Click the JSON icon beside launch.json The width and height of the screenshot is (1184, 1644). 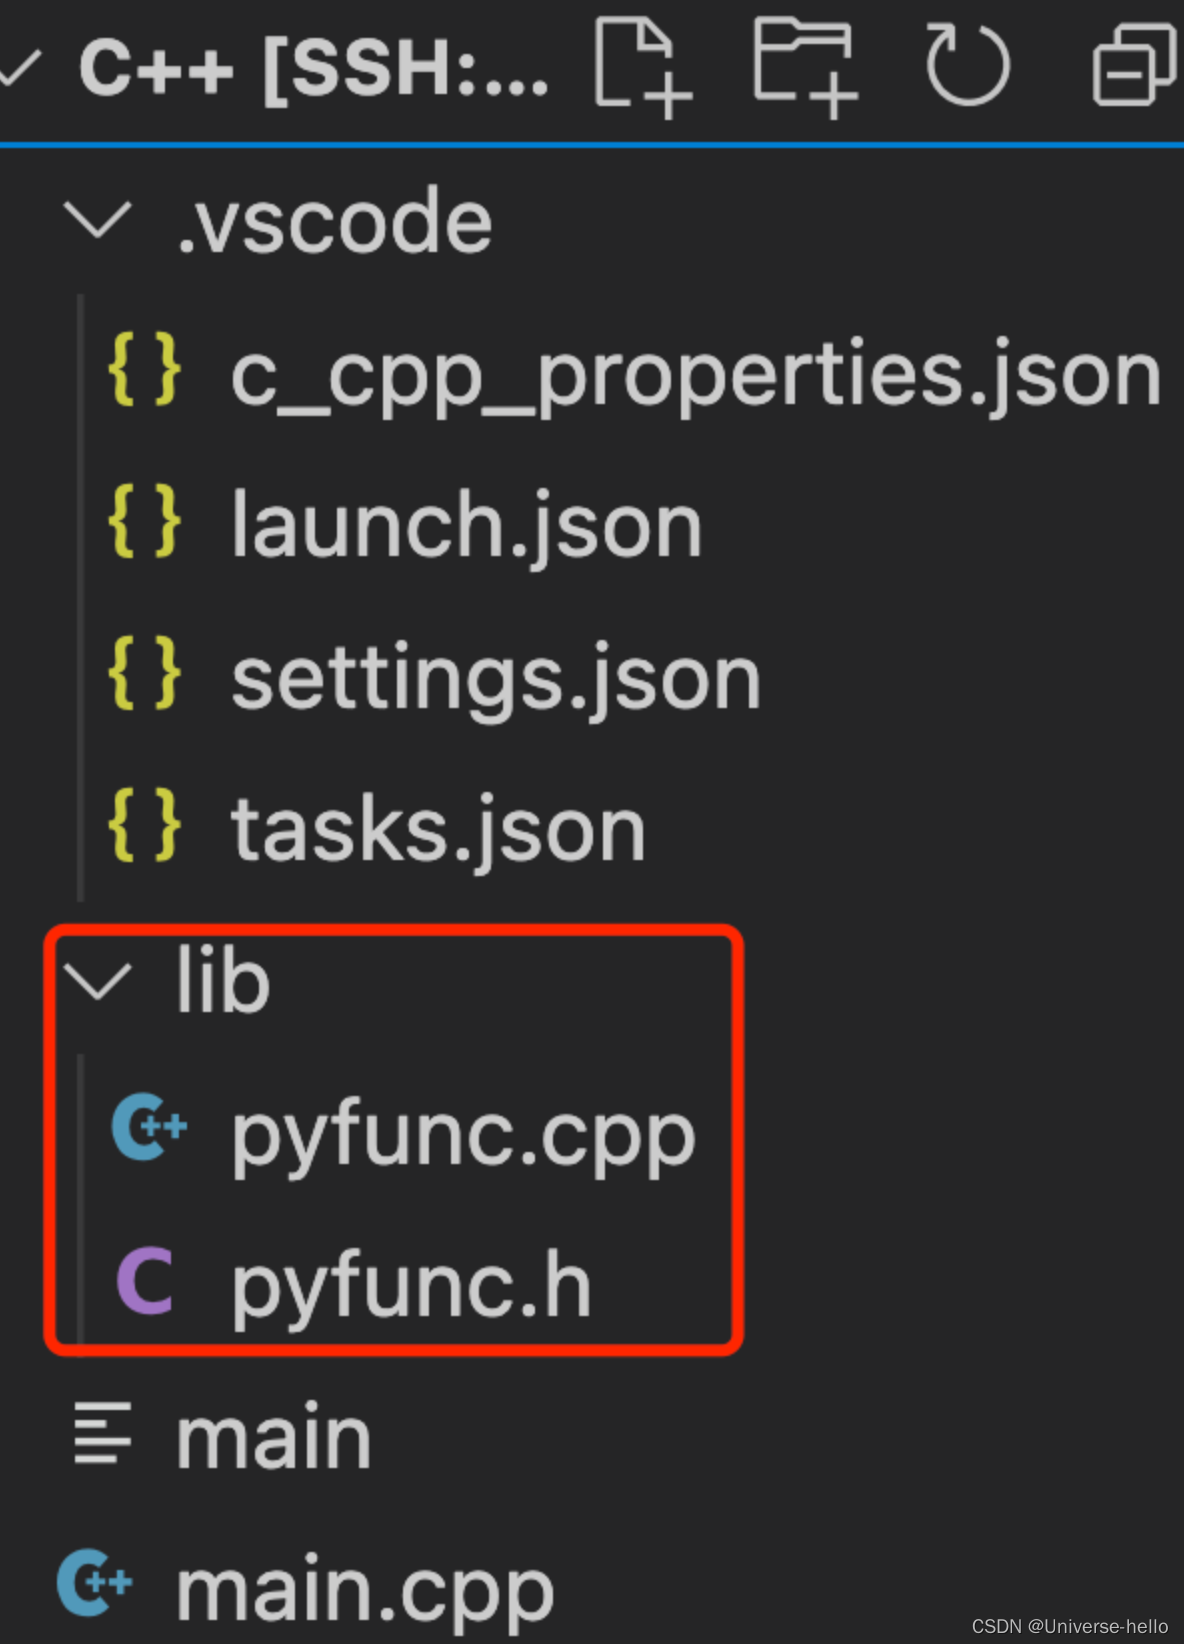pos(146,522)
